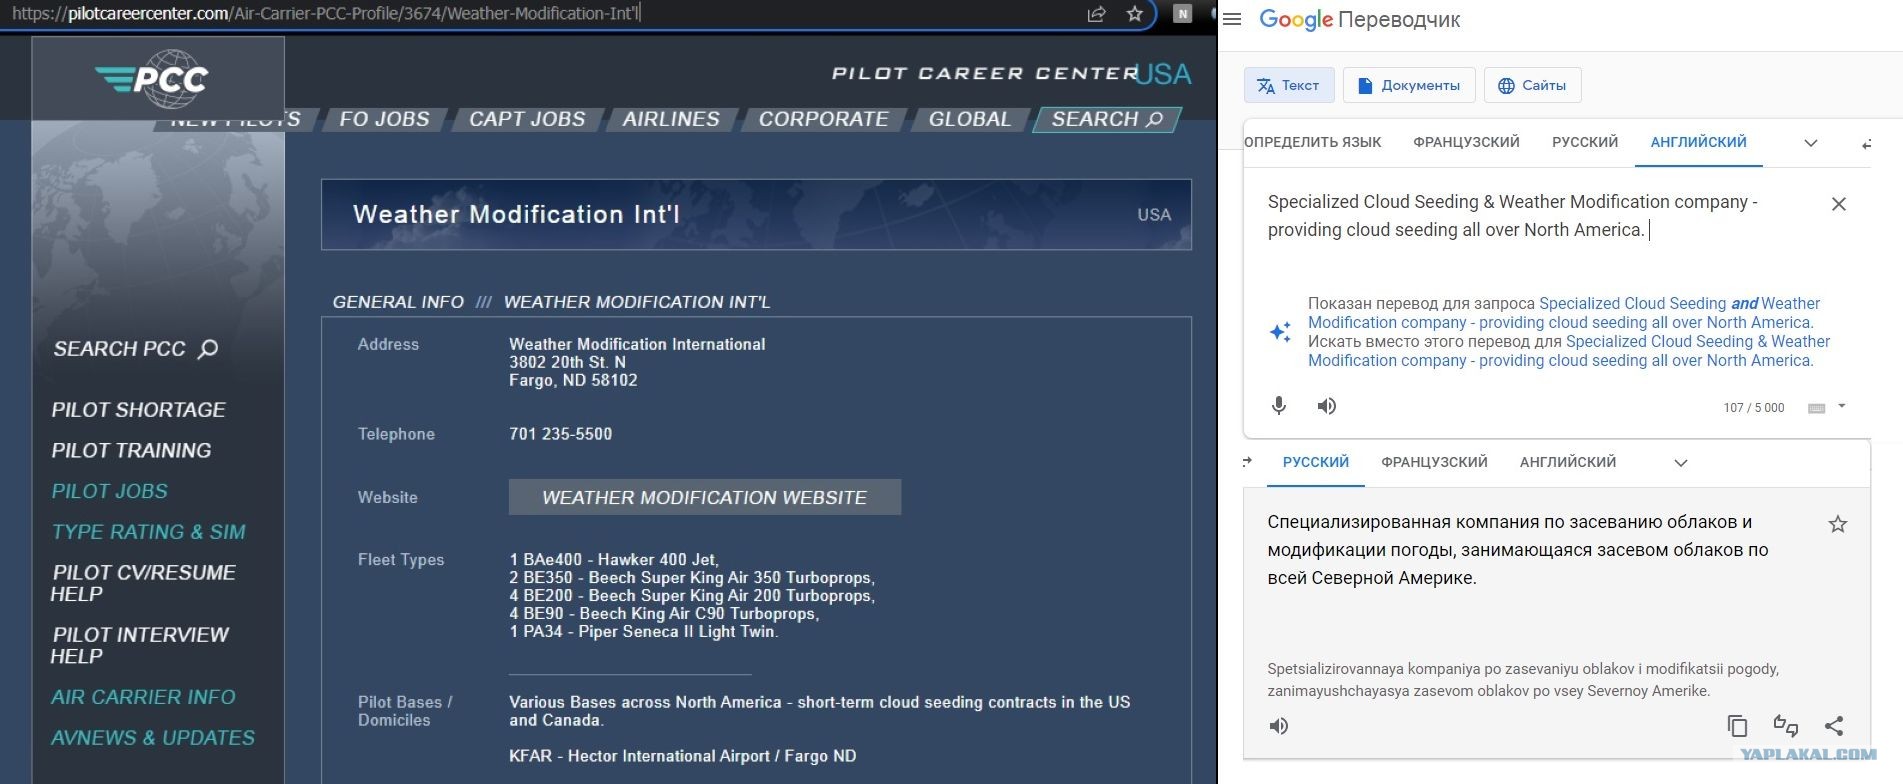Open PILOT CV/RESUME HELP link

click(x=144, y=583)
